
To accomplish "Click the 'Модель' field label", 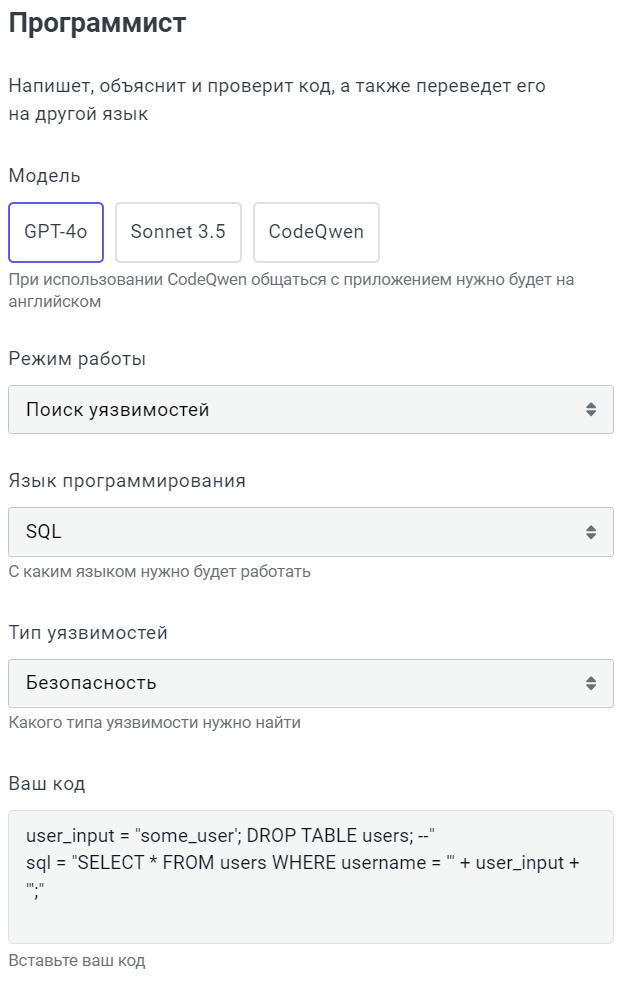I will [44, 176].
